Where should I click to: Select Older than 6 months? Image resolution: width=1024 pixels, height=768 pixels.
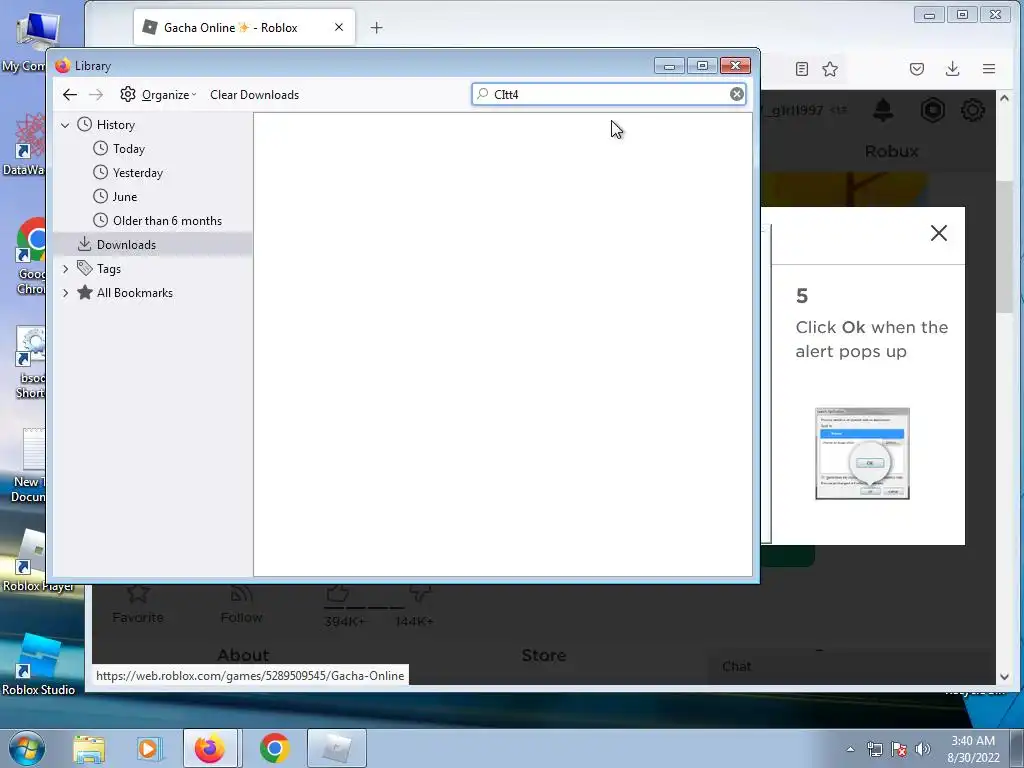(x=167, y=221)
